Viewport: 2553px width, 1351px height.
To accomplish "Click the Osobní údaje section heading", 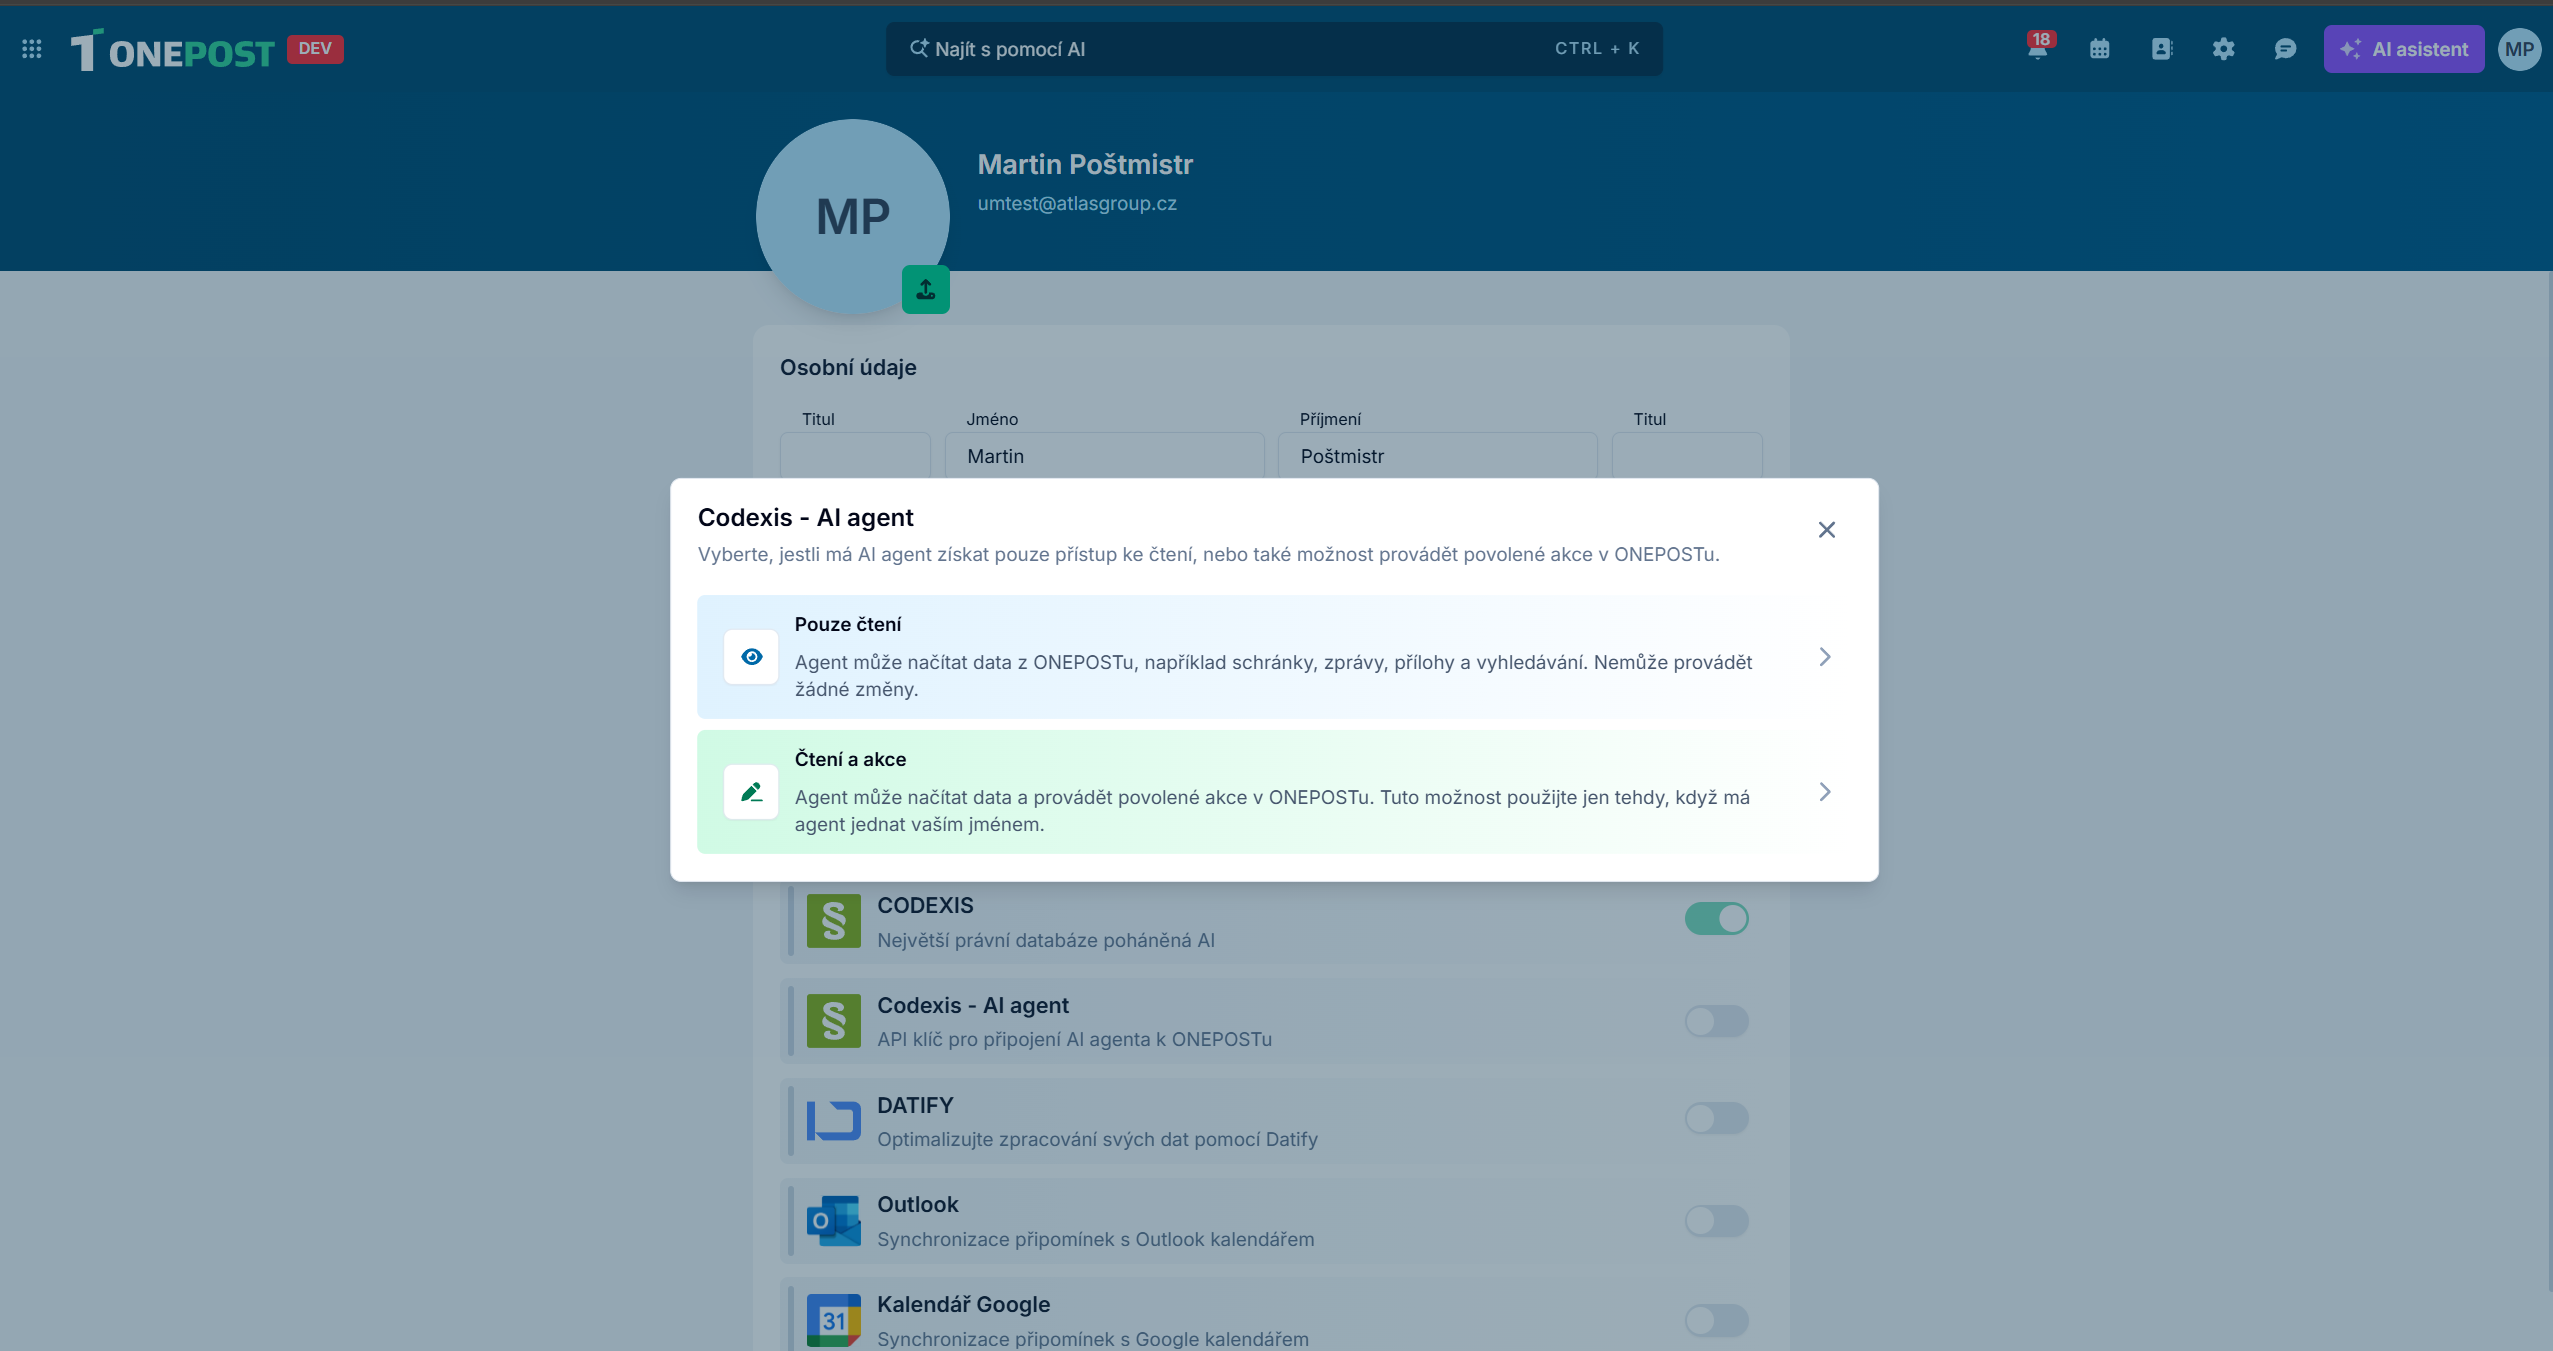I will coord(848,368).
